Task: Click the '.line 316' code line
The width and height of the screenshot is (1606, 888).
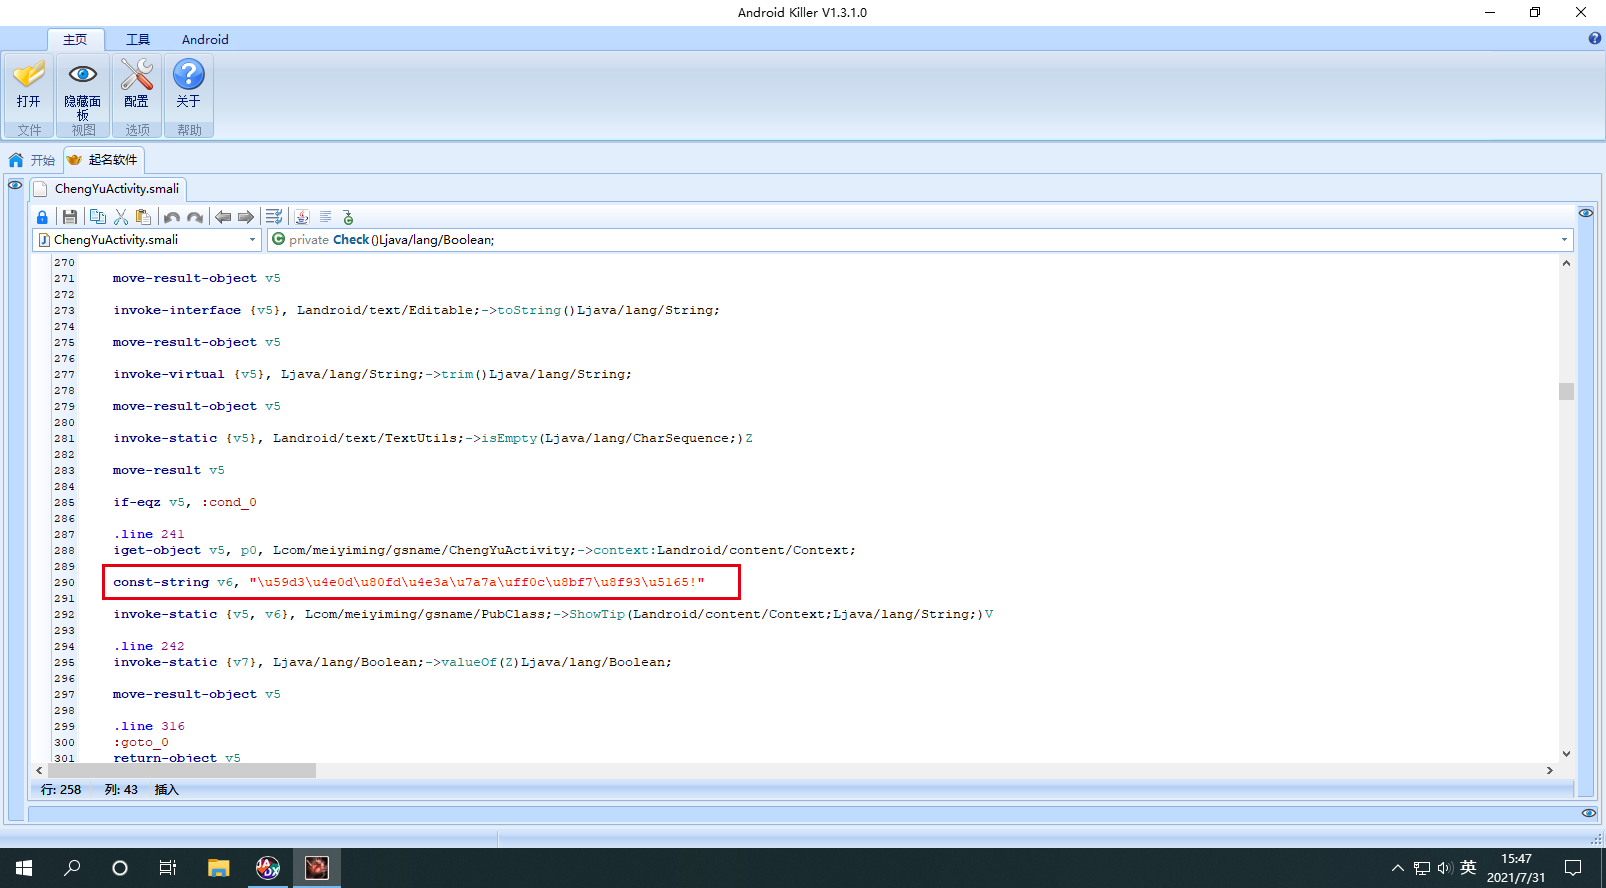Action: (x=149, y=726)
